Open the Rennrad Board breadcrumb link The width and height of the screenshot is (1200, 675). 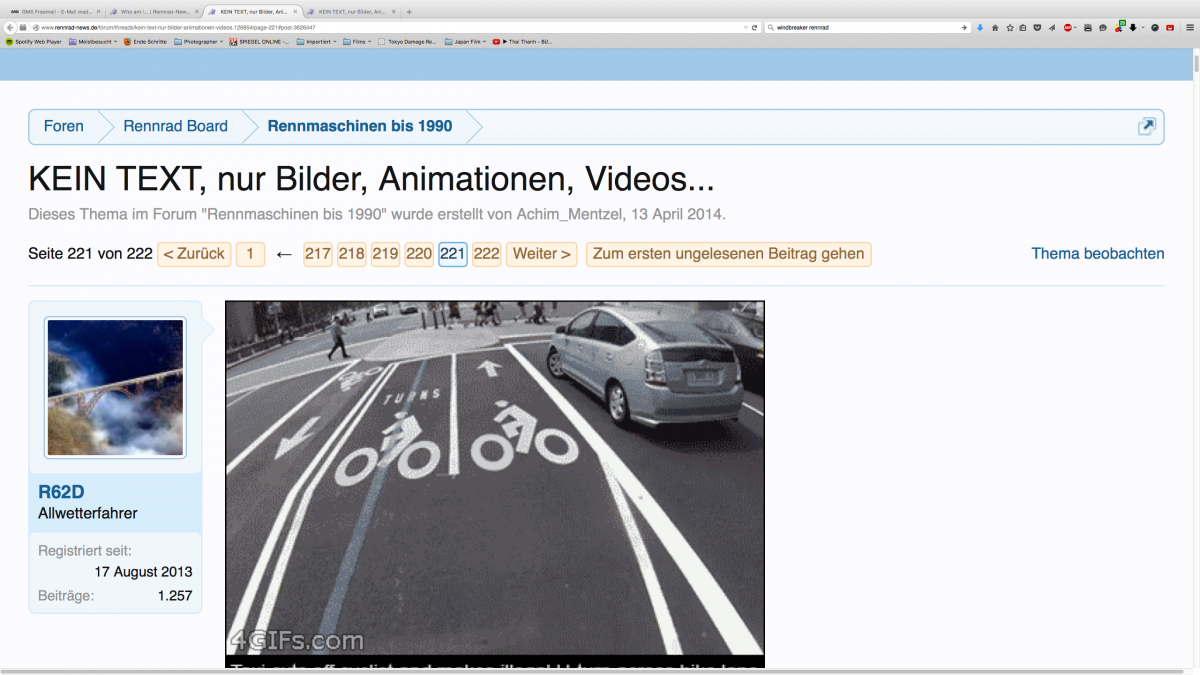click(175, 126)
